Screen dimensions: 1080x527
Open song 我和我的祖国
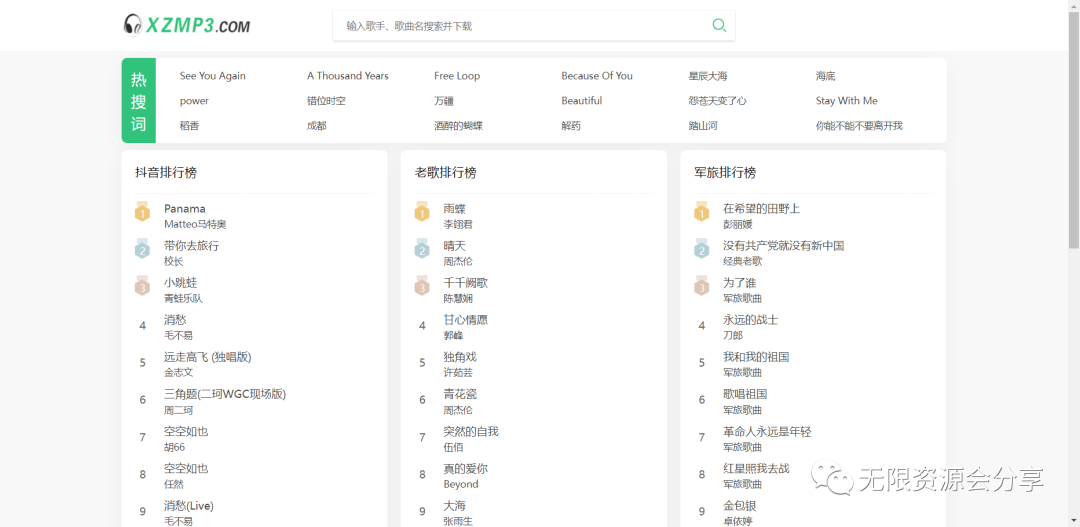[756, 357]
